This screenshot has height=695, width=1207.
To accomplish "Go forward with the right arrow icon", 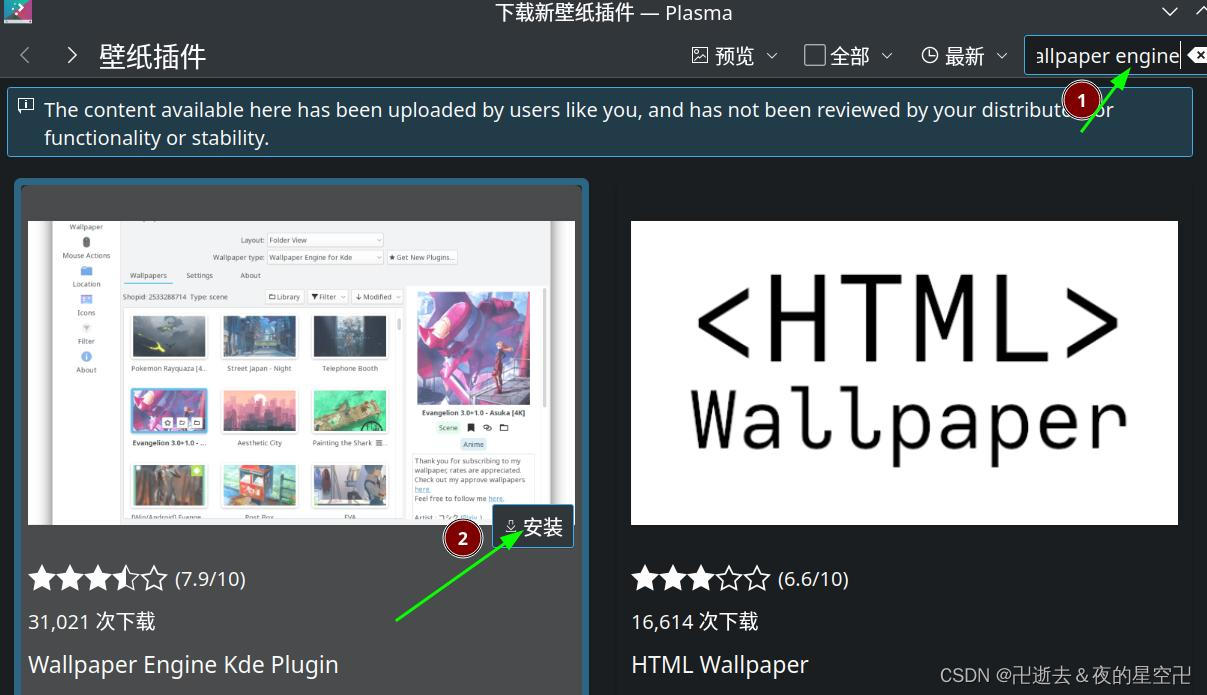I will 71,55.
